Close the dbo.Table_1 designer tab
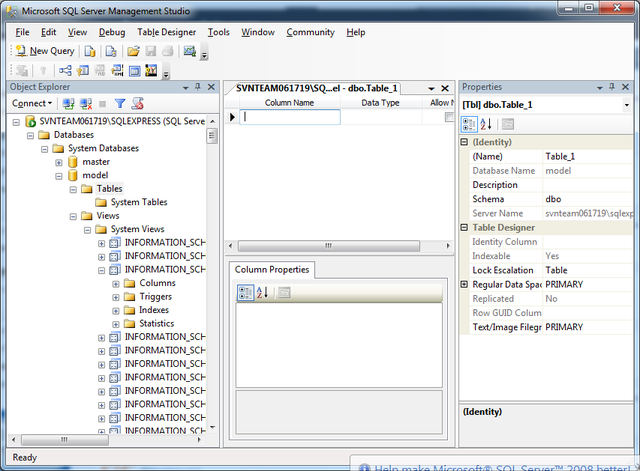Screen dimensions: 640x471 [x=445, y=88]
